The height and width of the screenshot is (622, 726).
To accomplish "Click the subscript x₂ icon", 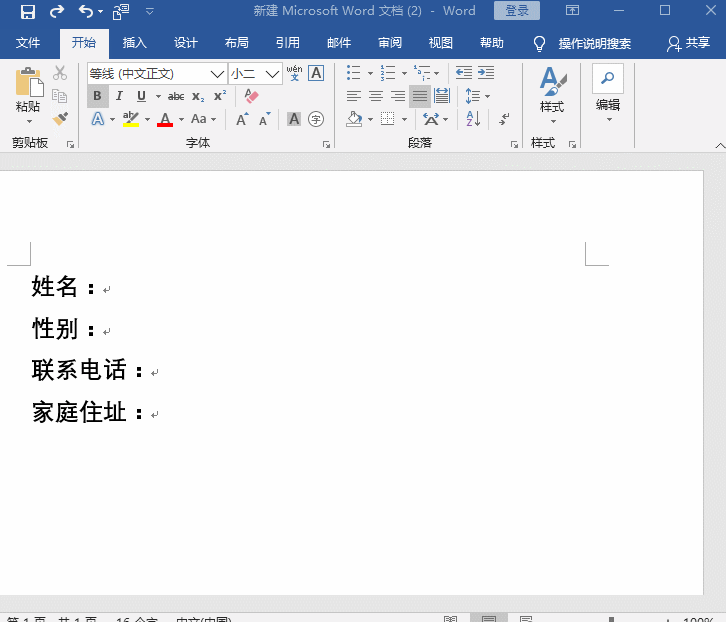I will [198, 96].
